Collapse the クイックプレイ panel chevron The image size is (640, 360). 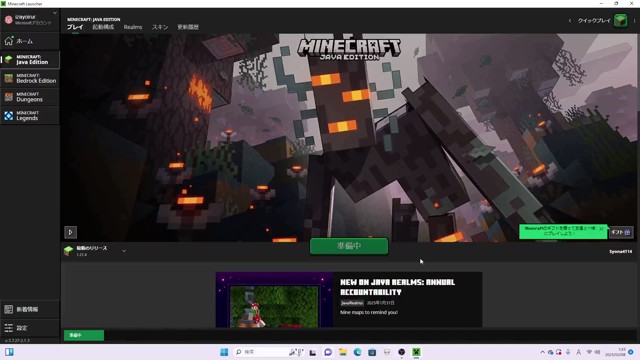click(x=570, y=20)
